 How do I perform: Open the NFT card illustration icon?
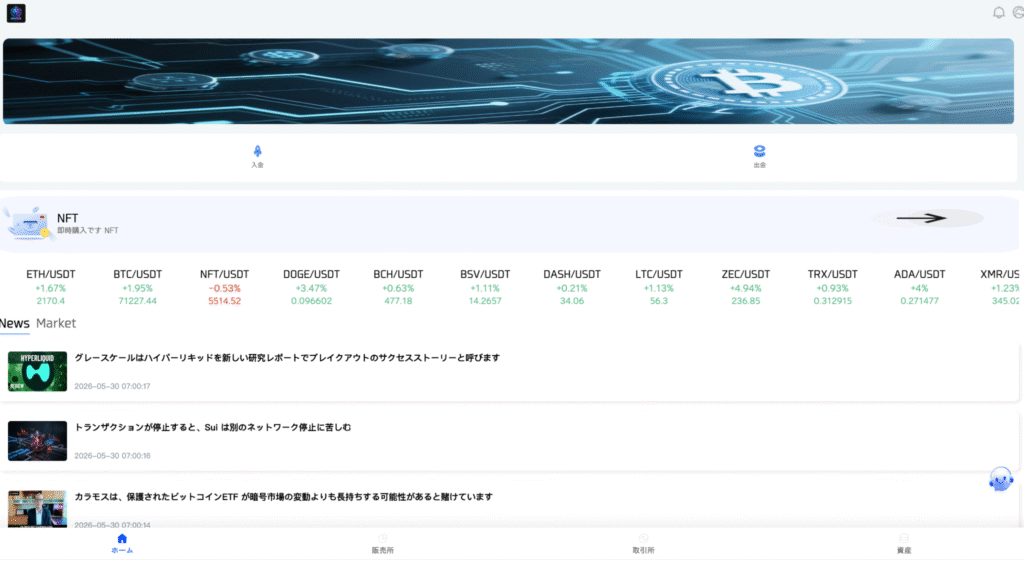click(27, 224)
